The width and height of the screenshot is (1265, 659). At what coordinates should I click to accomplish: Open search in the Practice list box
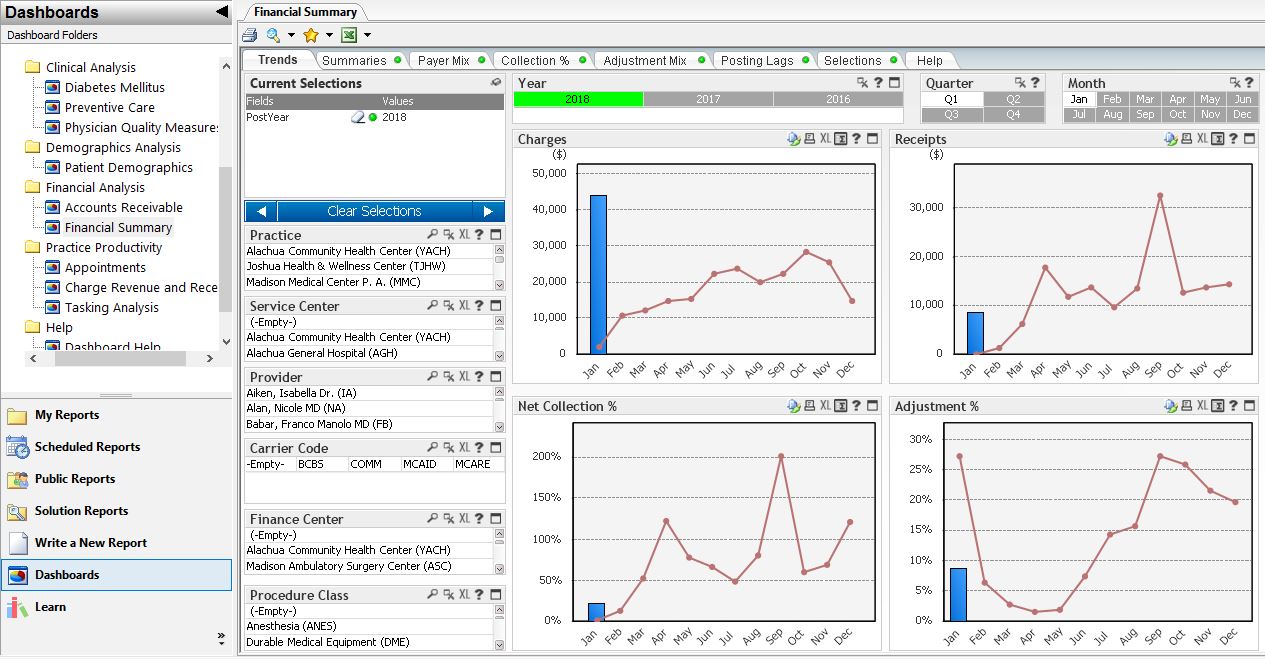(x=432, y=235)
